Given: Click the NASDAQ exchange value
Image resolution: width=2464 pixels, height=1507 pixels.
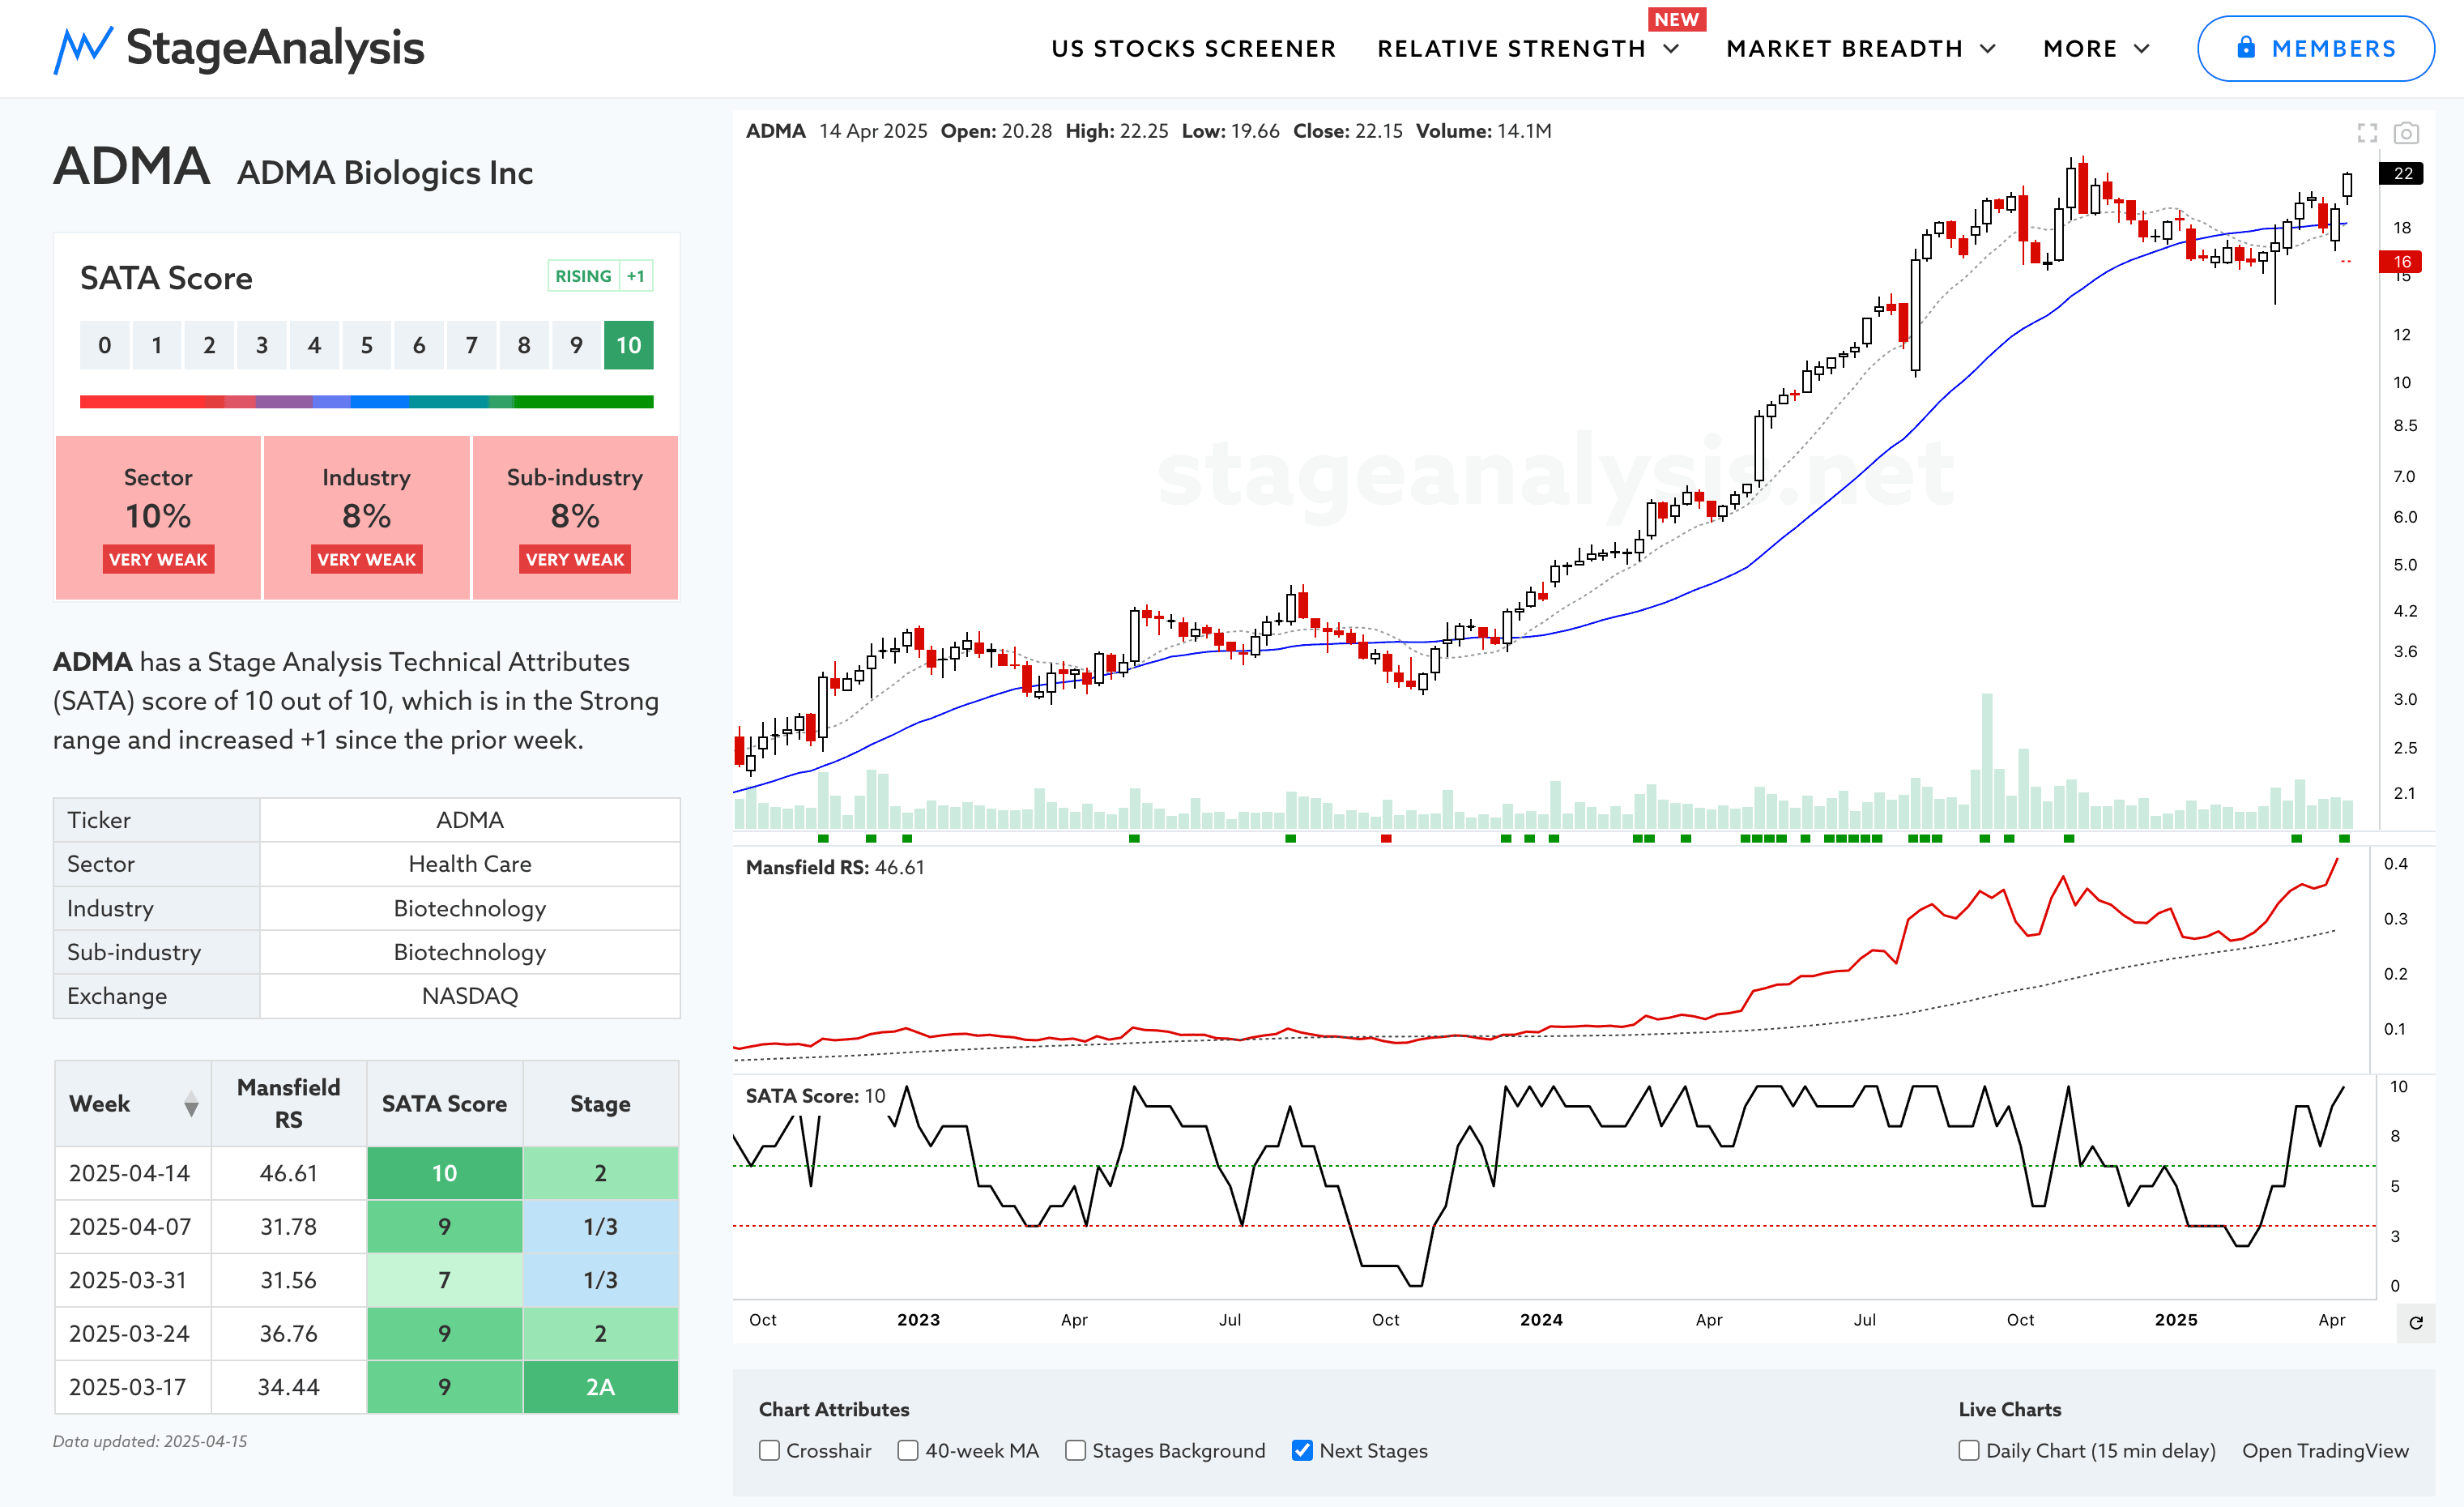Looking at the screenshot, I should point(470,996).
